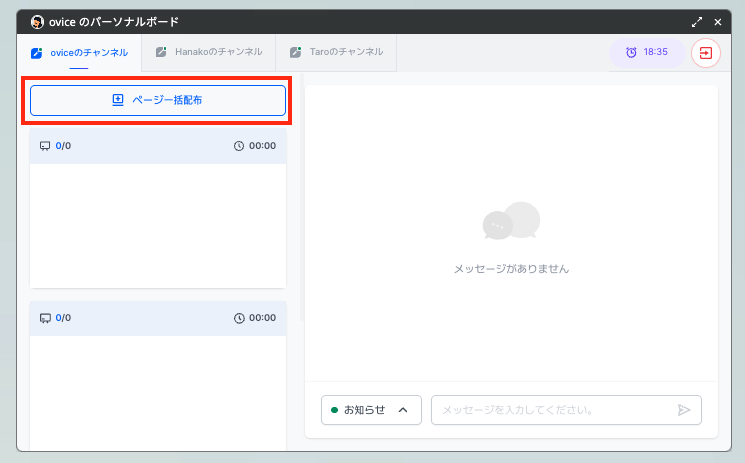Switch to Hanakoのチャンネル tab
Viewport: 745px width, 463px height.
coord(209,52)
